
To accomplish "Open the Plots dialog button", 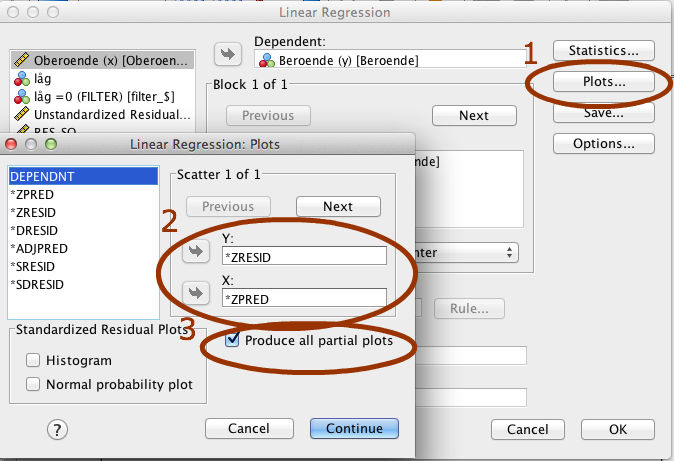I will click(603, 82).
